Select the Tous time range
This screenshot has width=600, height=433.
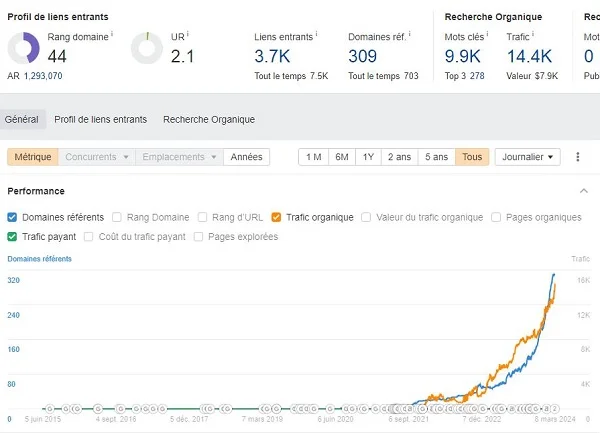472,157
